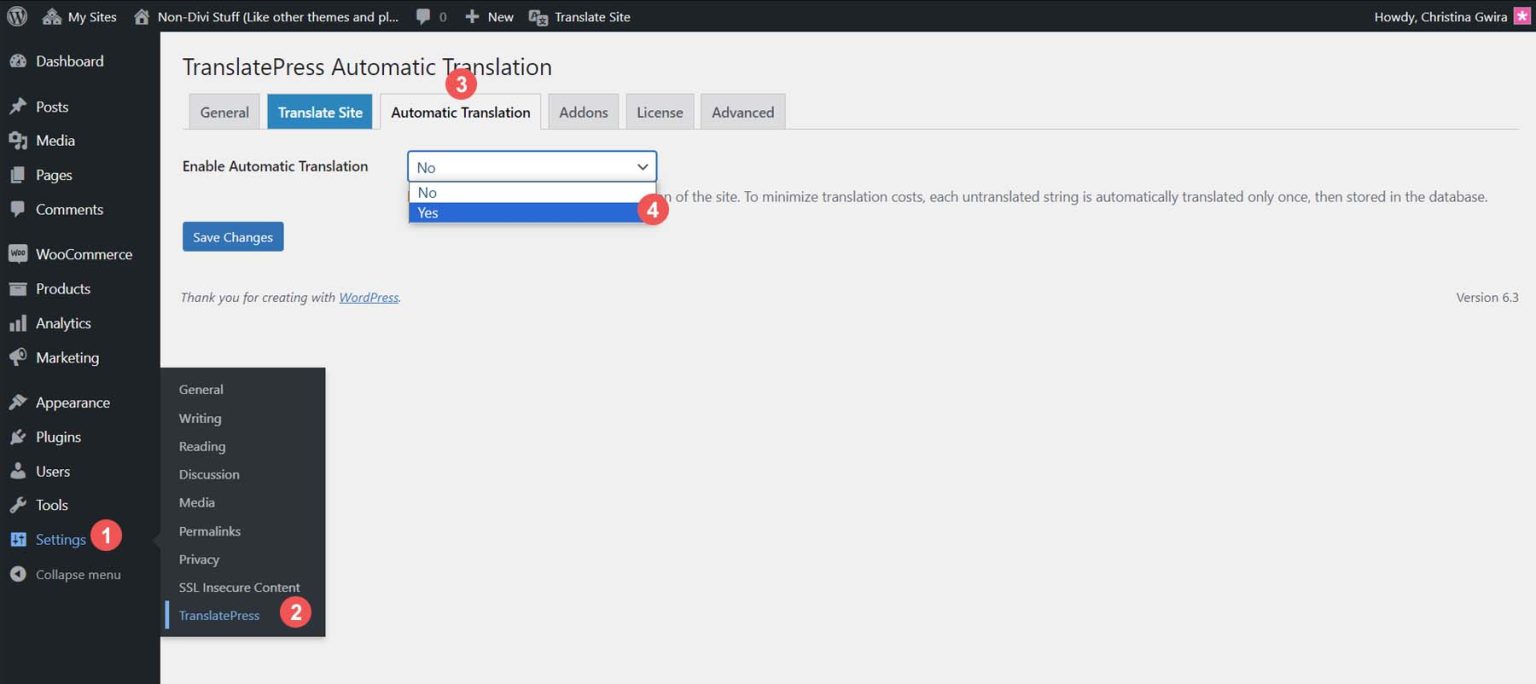Switch to the Addons tab
The image size is (1536, 684).
tap(583, 112)
